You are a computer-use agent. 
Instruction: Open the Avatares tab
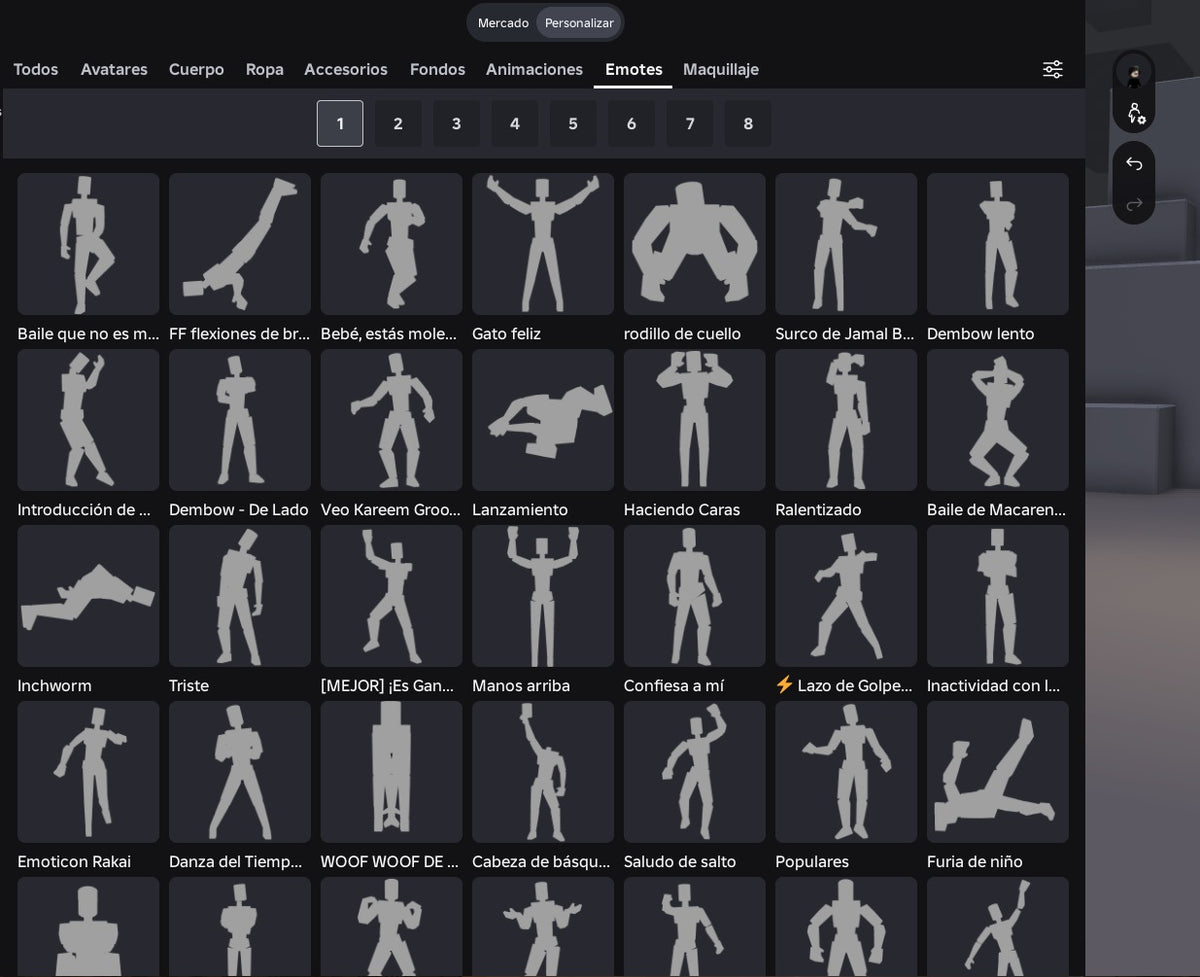114,69
